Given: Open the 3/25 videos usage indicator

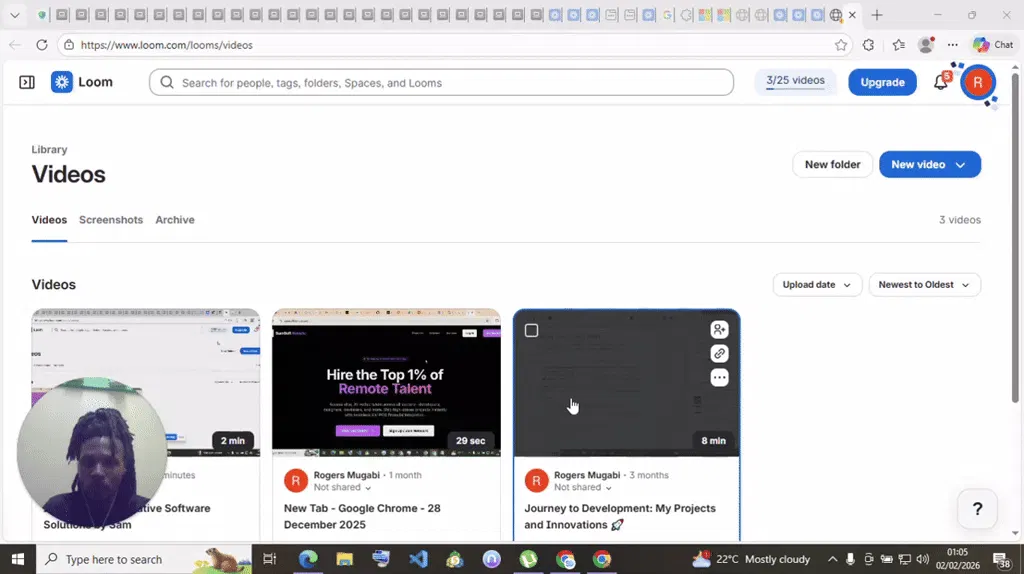Looking at the screenshot, I should click(x=795, y=82).
